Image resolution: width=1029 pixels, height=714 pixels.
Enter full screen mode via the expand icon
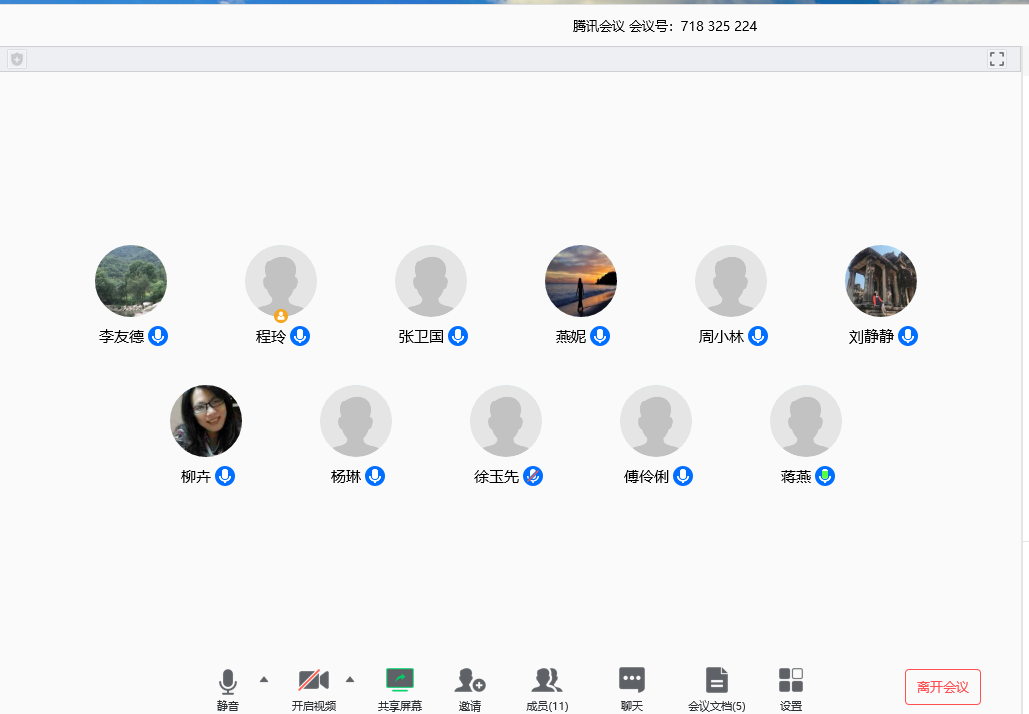(x=996, y=59)
